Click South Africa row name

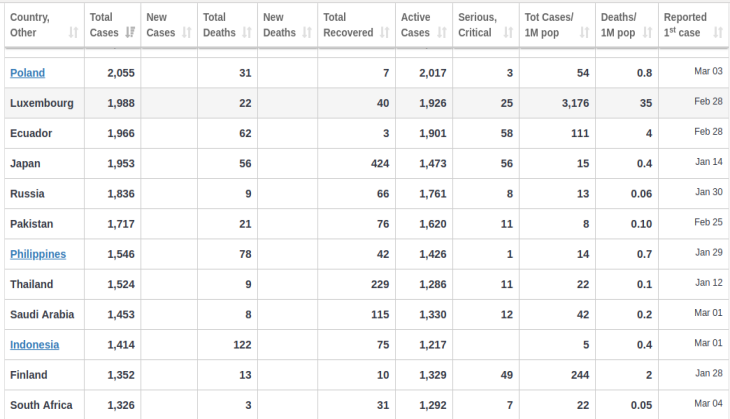(41, 405)
